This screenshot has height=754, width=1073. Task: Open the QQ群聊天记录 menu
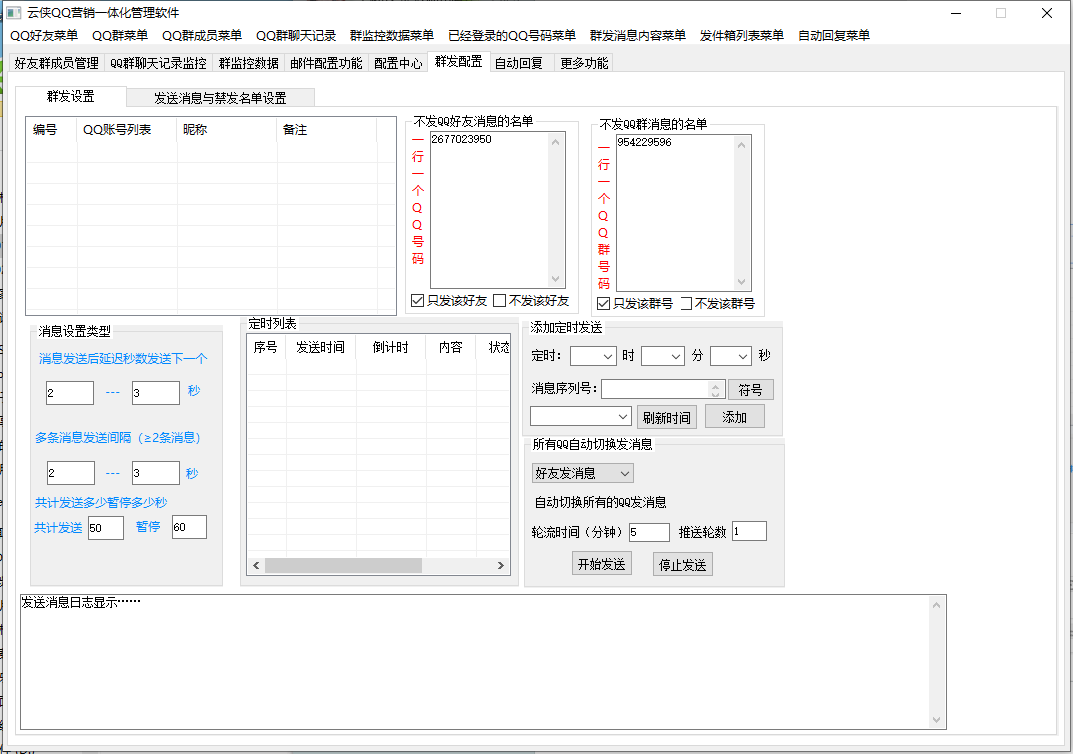296,36
